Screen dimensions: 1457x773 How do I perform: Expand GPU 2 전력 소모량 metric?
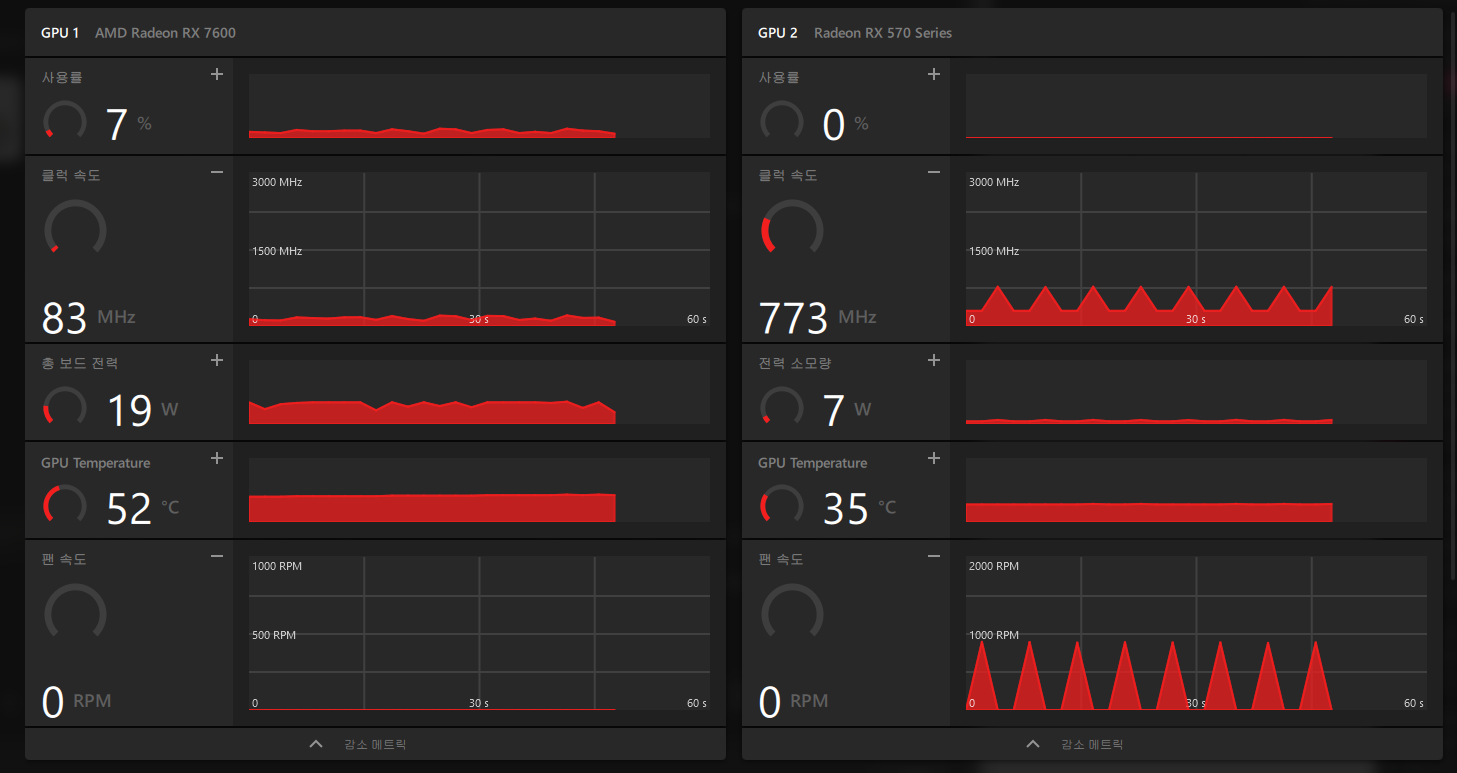[934, 360]
